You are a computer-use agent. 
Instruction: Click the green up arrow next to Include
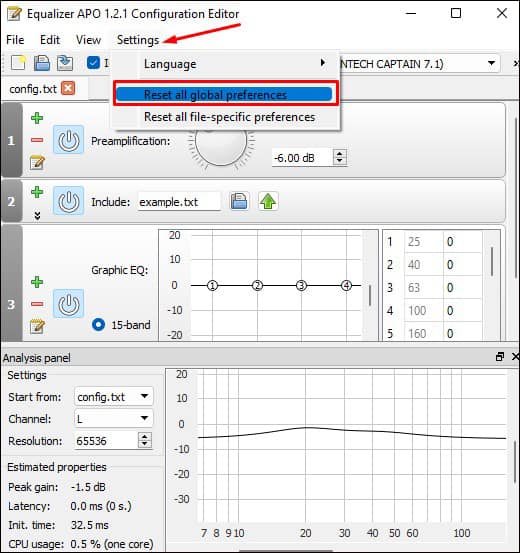[x=268, y=202]
